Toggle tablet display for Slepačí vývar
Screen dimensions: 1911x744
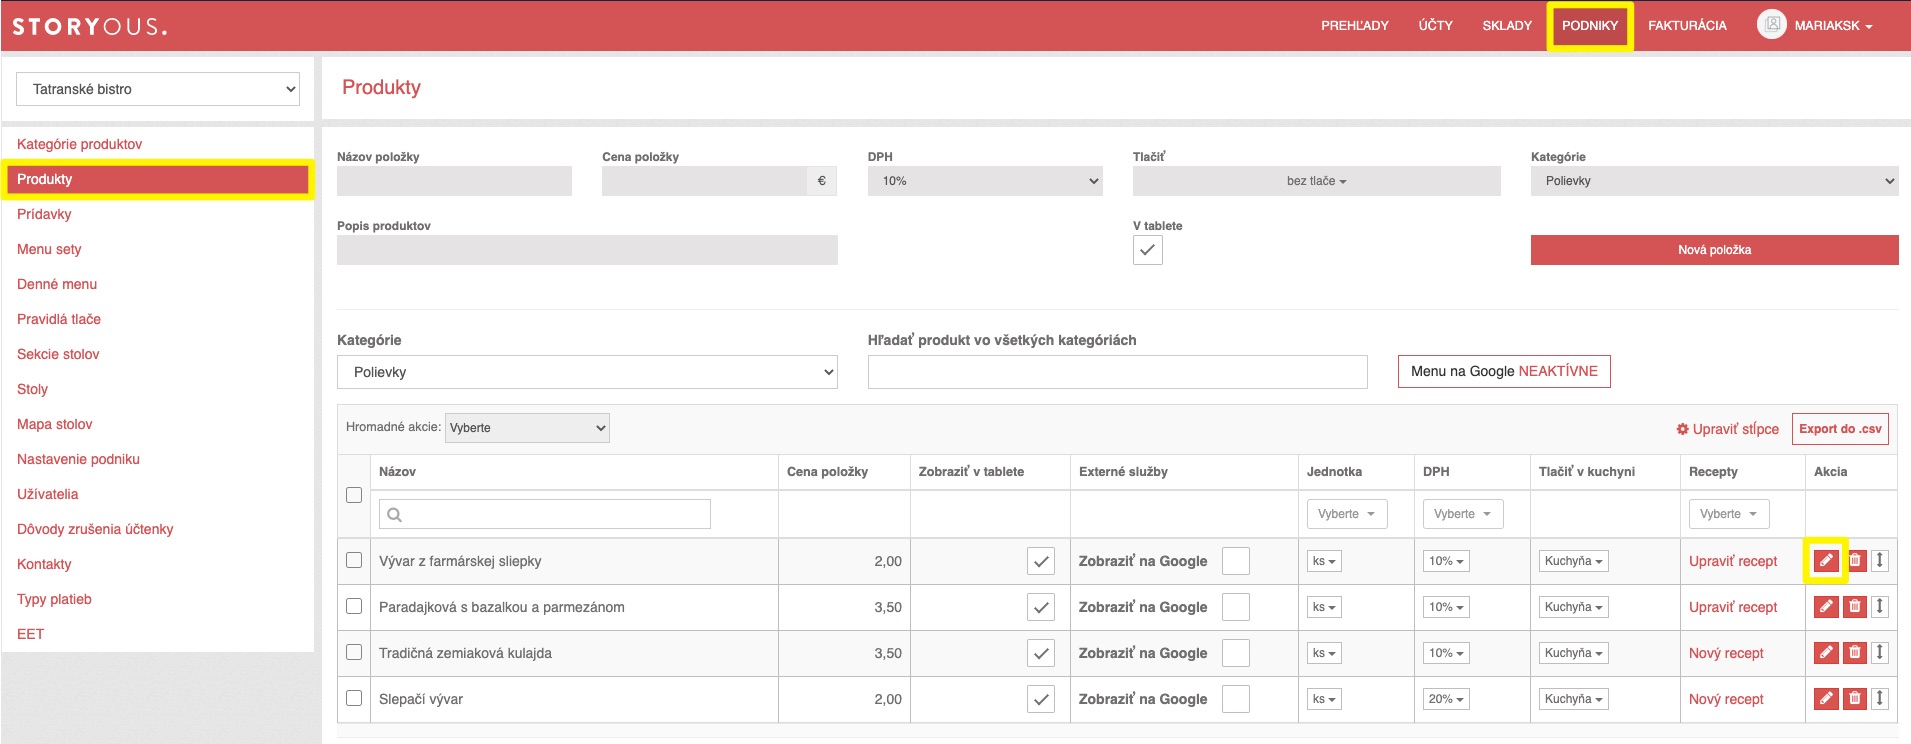1041,699
